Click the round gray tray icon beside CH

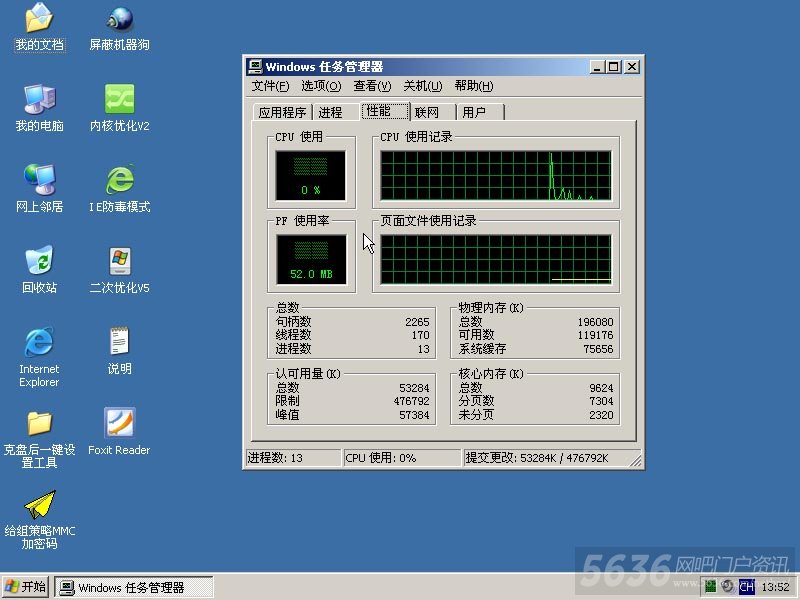728,586
